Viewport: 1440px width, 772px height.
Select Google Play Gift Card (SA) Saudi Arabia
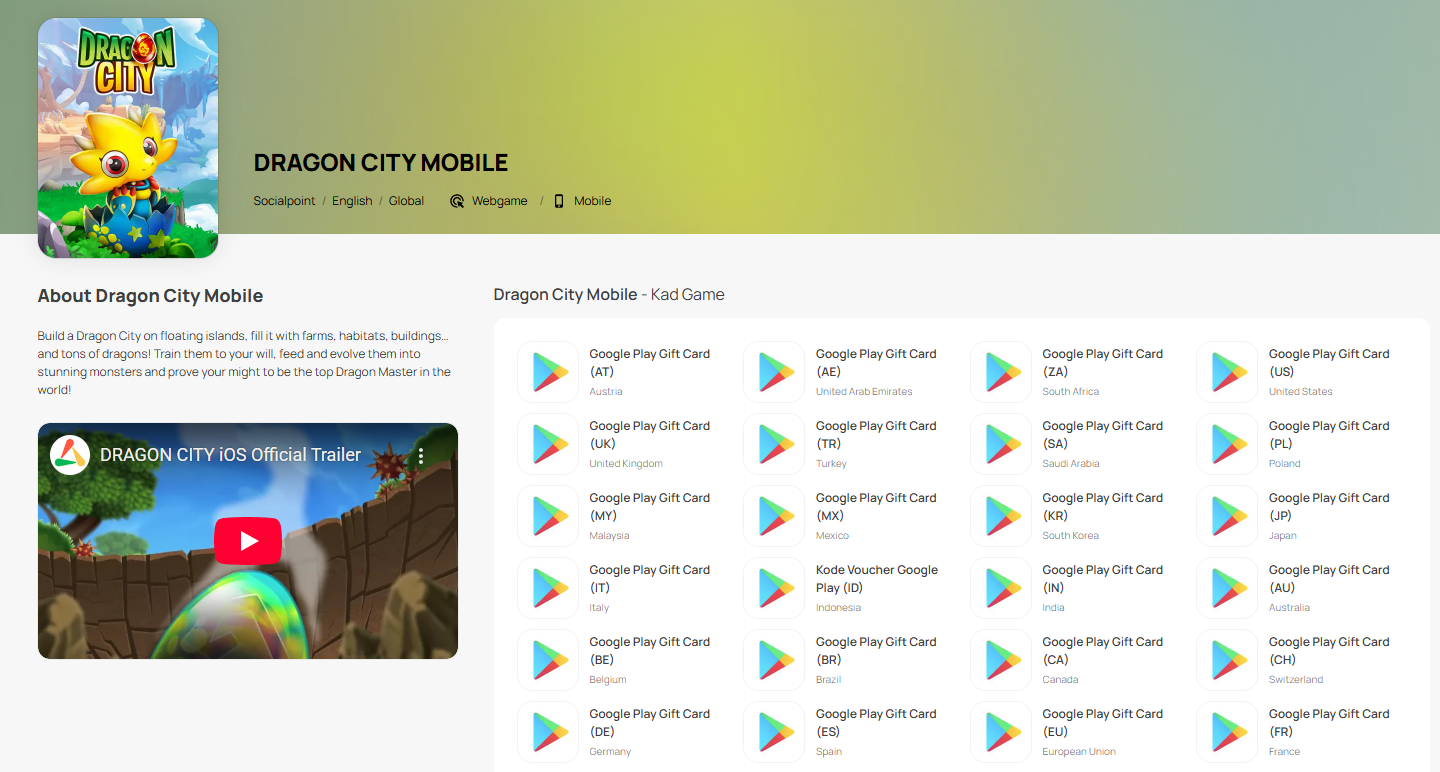[1102, 434]
